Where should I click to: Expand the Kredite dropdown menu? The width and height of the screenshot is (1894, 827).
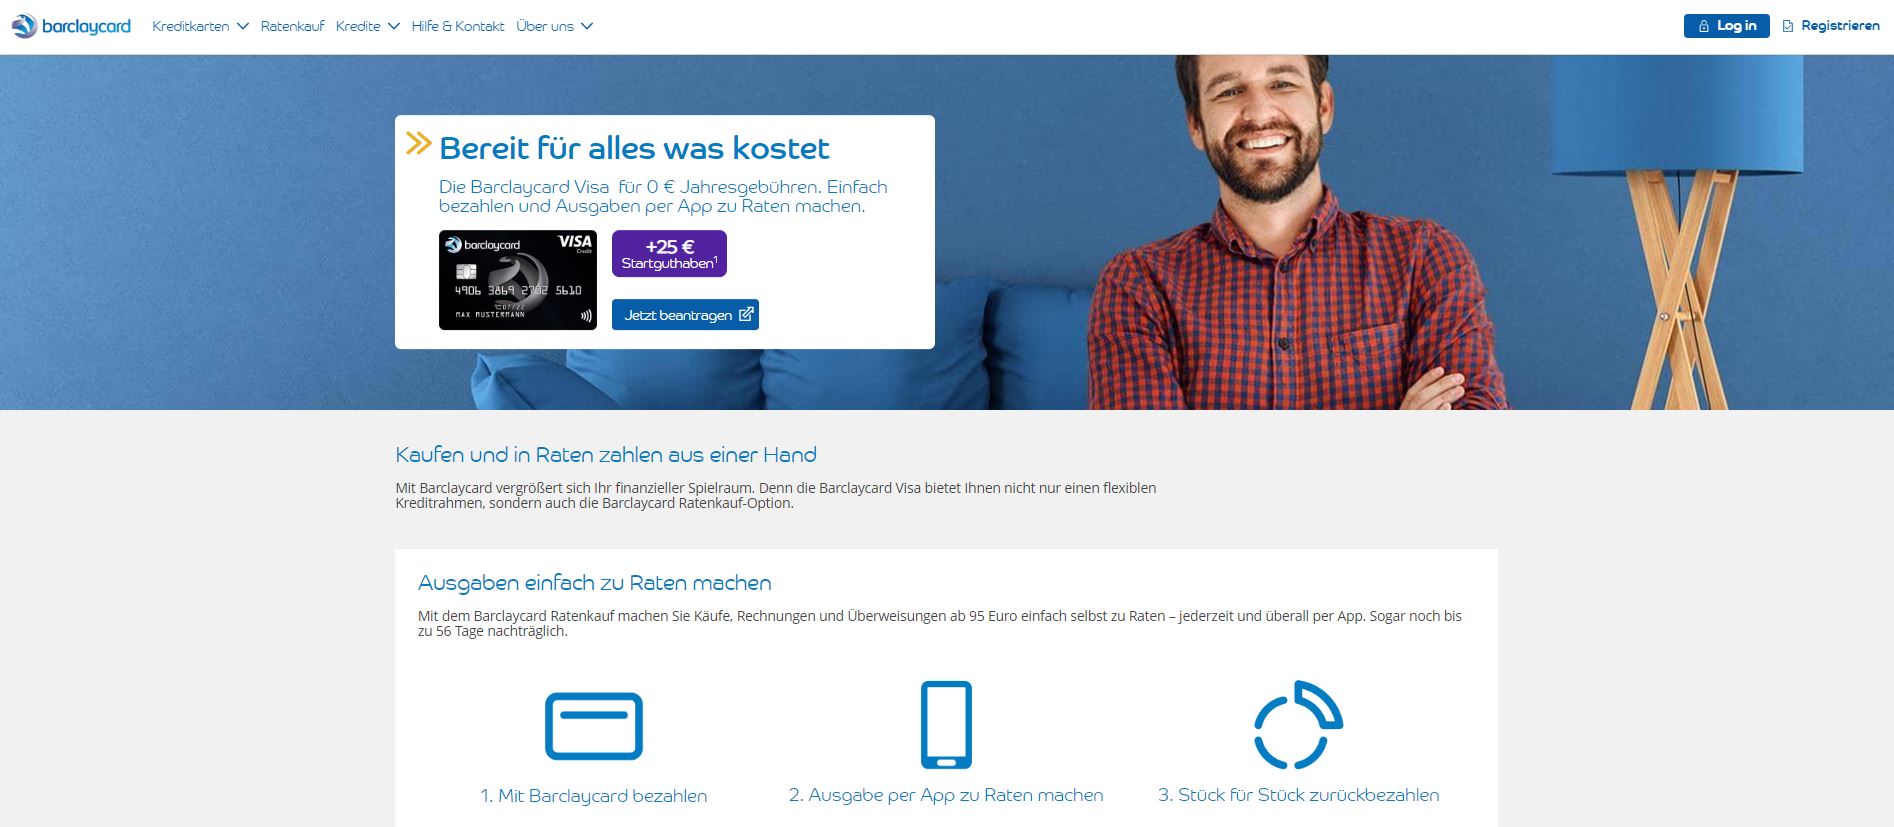(368, 26)
